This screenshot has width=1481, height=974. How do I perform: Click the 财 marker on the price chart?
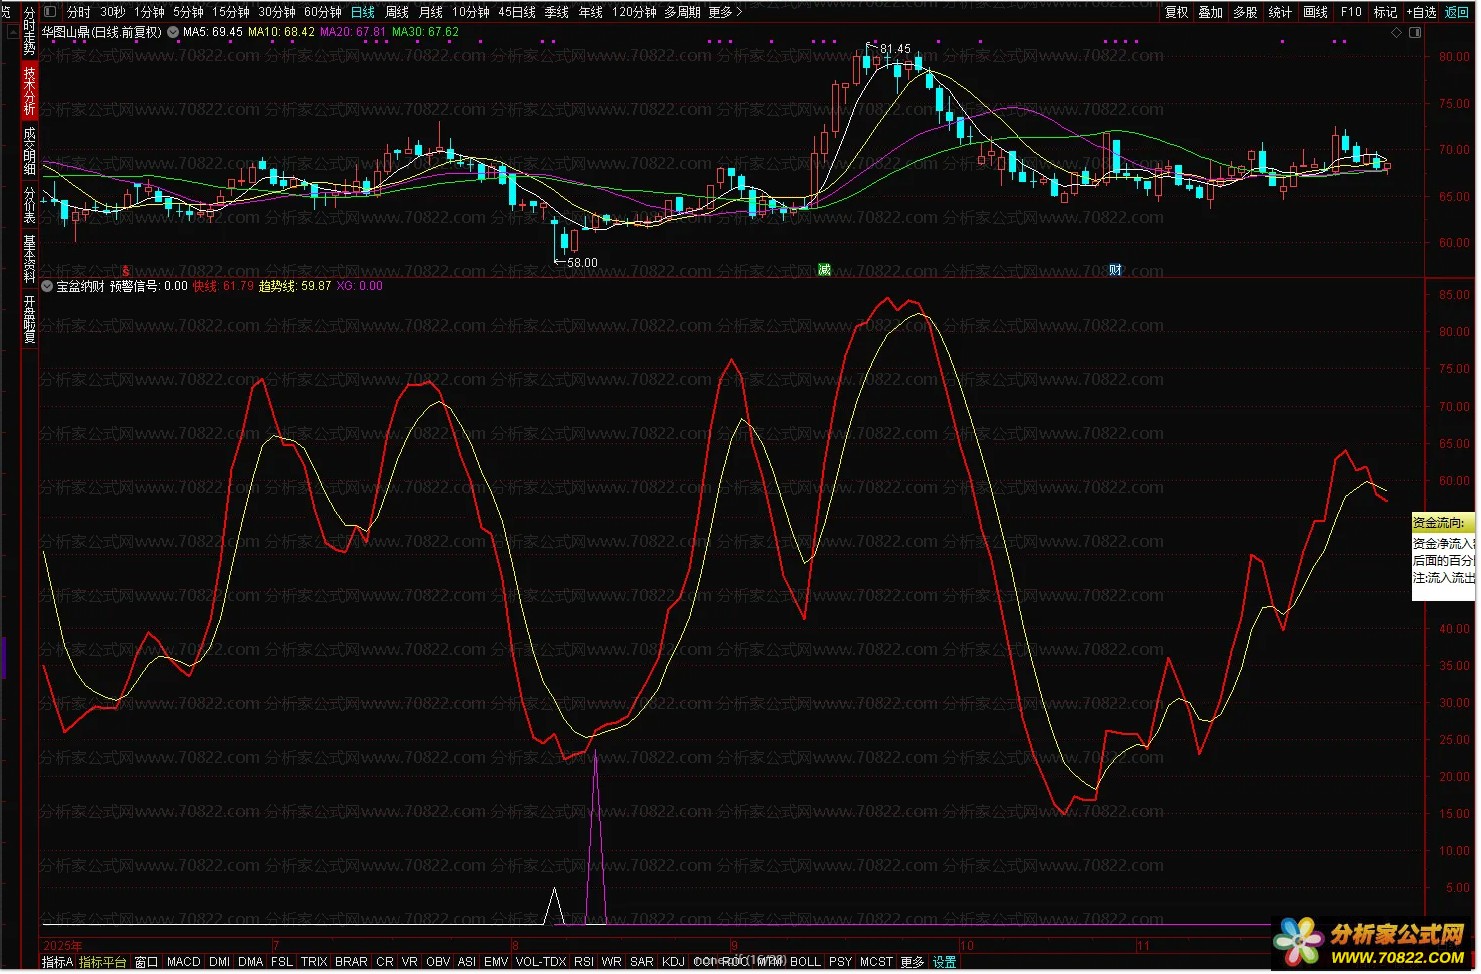[1115, 270]
